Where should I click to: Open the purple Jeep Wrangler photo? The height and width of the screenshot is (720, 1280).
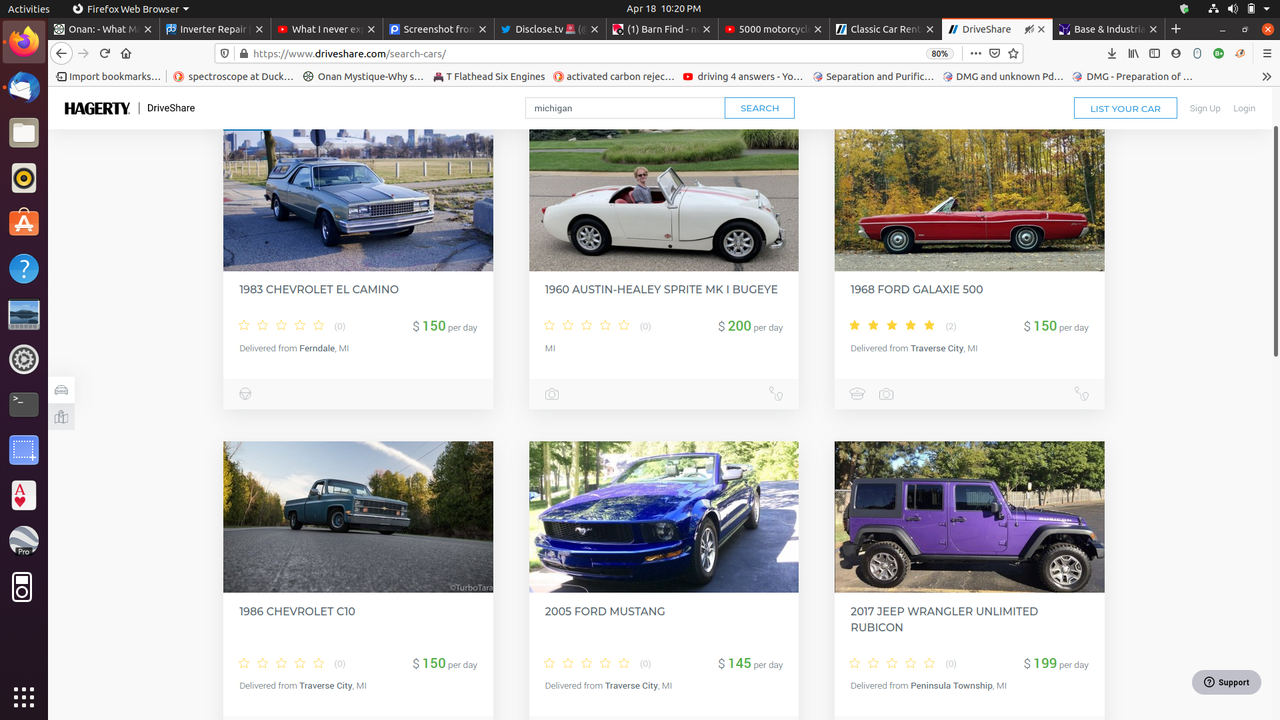click(x=969, y=517)
